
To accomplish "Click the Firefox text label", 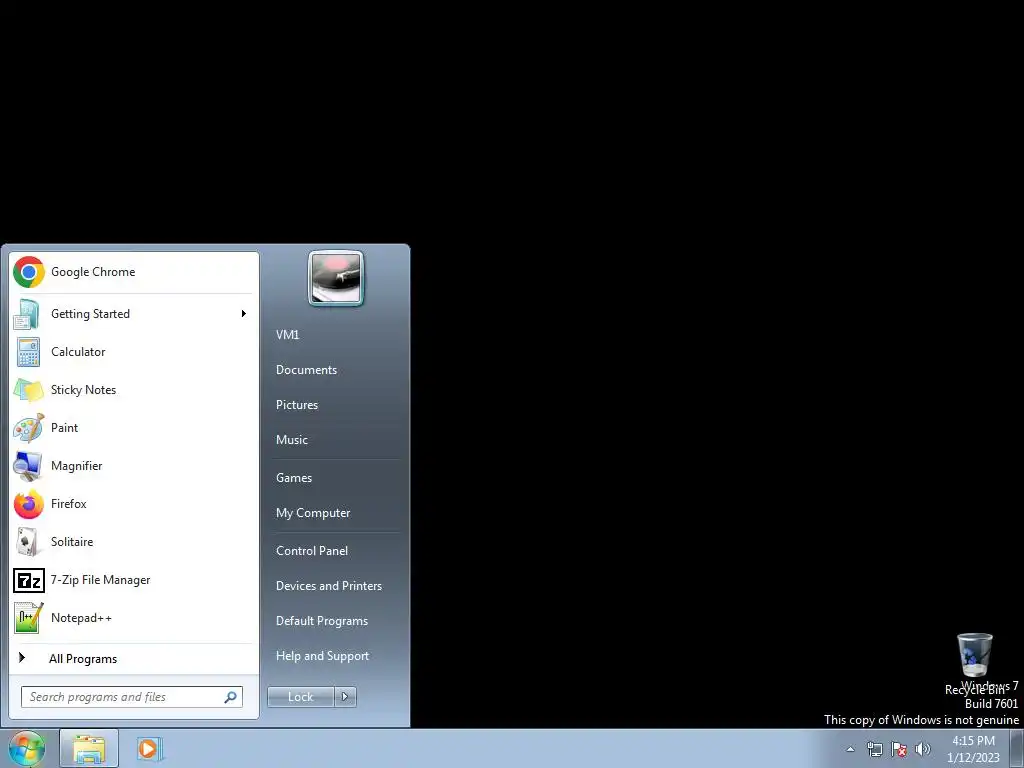I will tap(69, 504).
